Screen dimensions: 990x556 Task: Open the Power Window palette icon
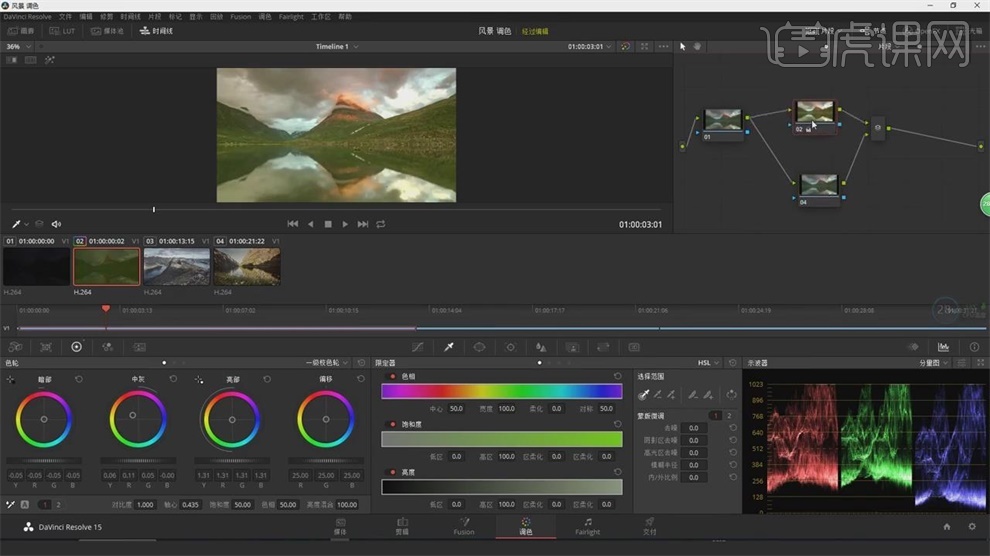click(479, 347)
